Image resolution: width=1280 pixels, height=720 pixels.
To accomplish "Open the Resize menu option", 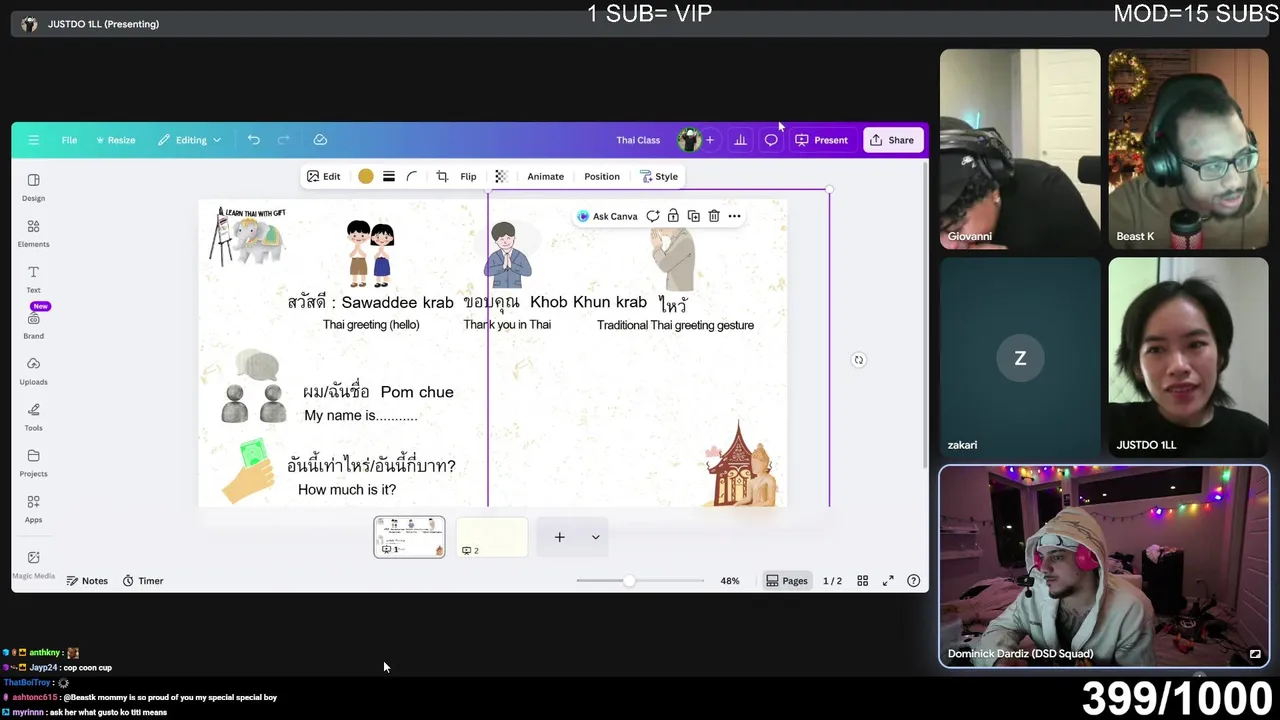I will pos(115,140).
